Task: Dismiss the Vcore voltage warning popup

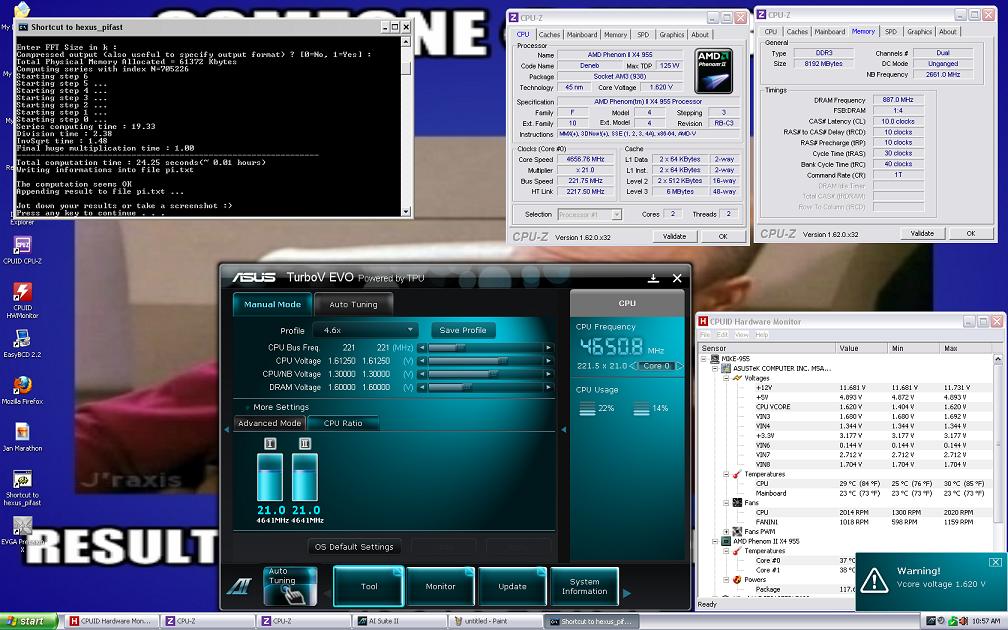Action: tap(995, 562)
